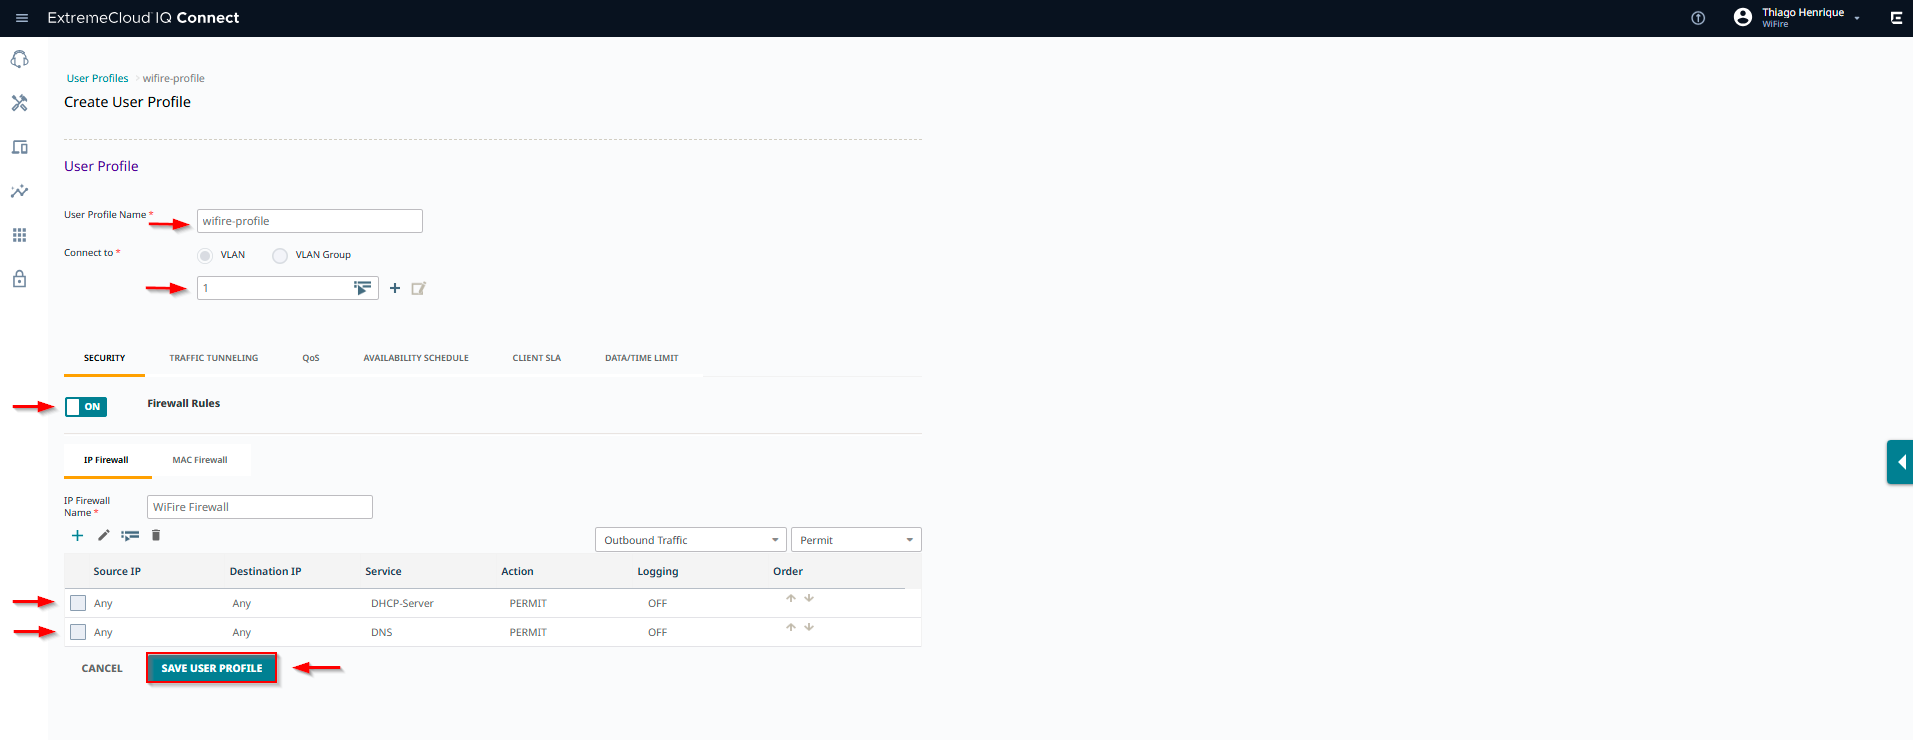Delete firewall rule with trash icon
The height and width of the screenshot is (740, 1913).
[156, 536]
